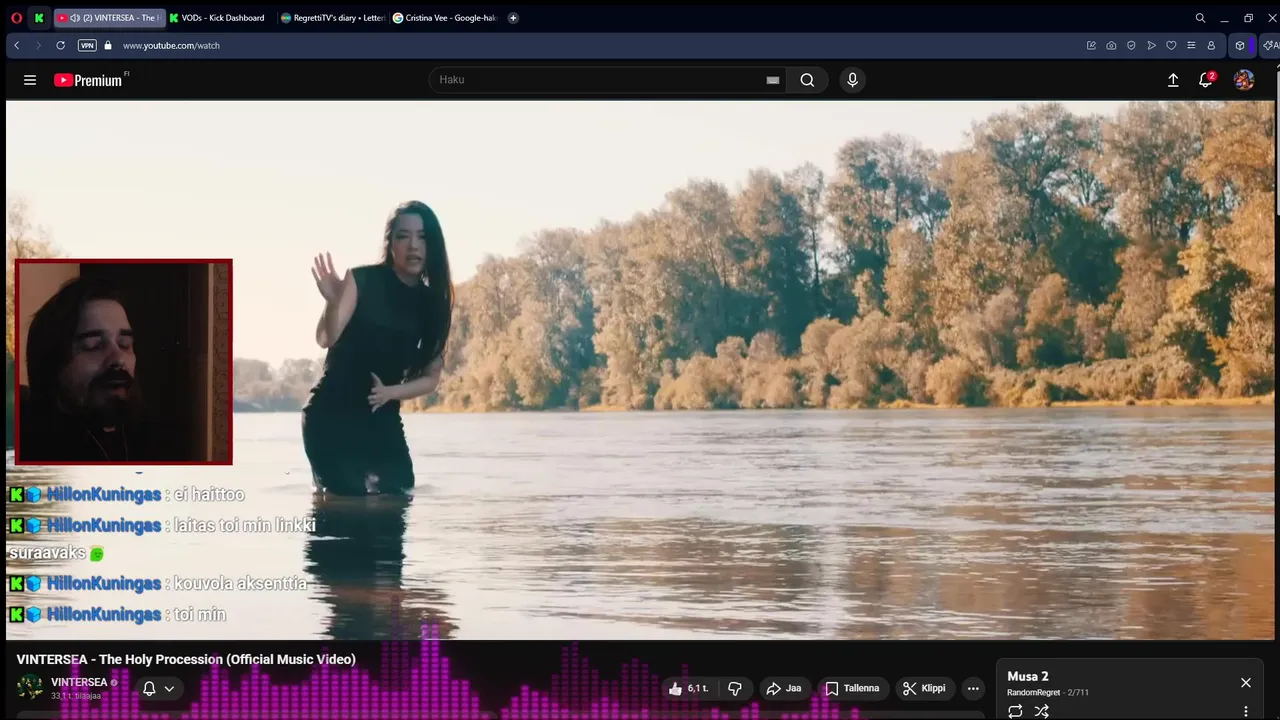Toggle playlist shuffle button
This screenshot has height=720, width=1280.
(1041, 711)
